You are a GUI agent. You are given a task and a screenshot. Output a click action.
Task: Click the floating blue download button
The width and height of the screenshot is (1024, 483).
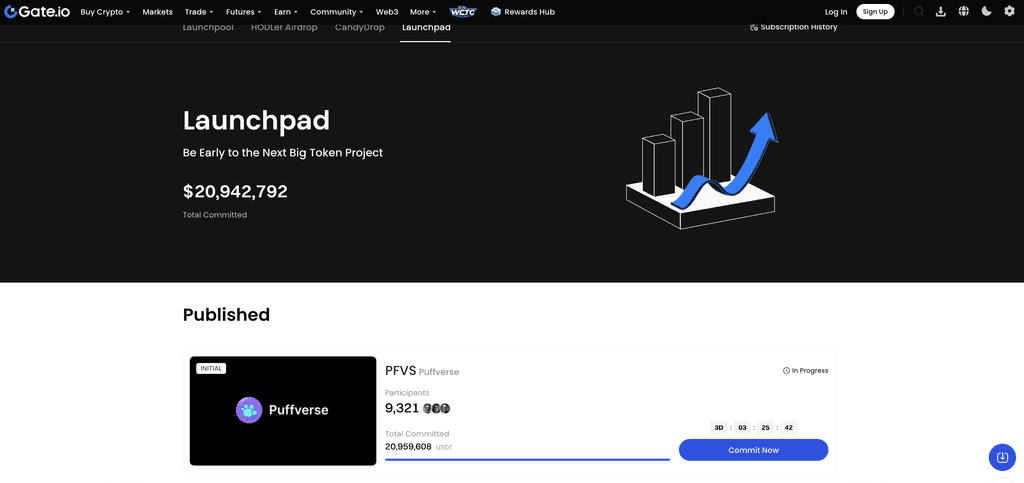pyautogui.click(x=1001, y=457)
